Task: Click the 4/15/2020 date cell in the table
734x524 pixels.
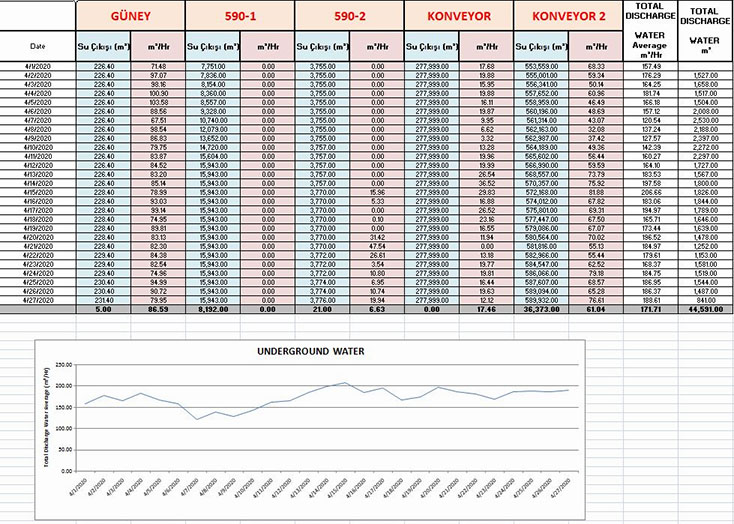Action: 38,192
